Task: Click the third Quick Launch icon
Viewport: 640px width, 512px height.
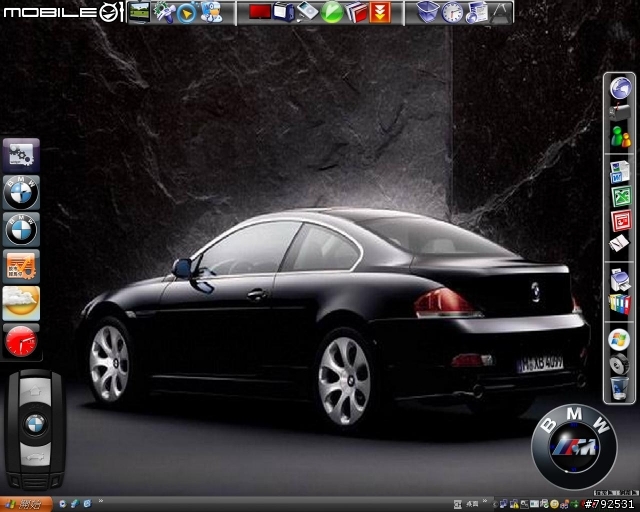Action: point(87,504)
